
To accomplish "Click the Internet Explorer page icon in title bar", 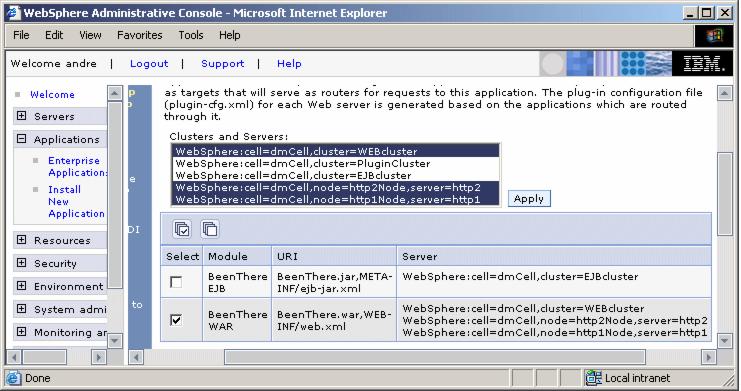I will (x=13, y=13).
